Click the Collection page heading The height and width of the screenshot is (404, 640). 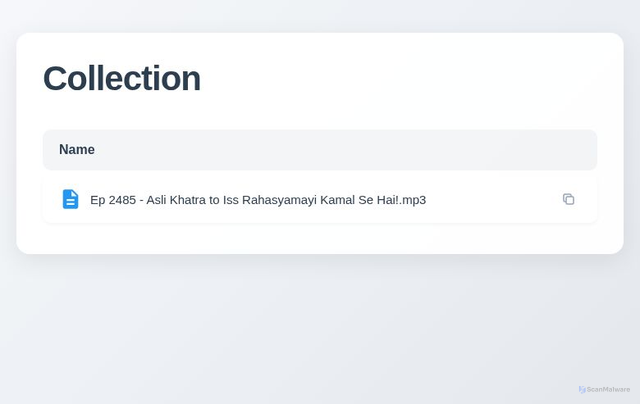coord(121,78)
